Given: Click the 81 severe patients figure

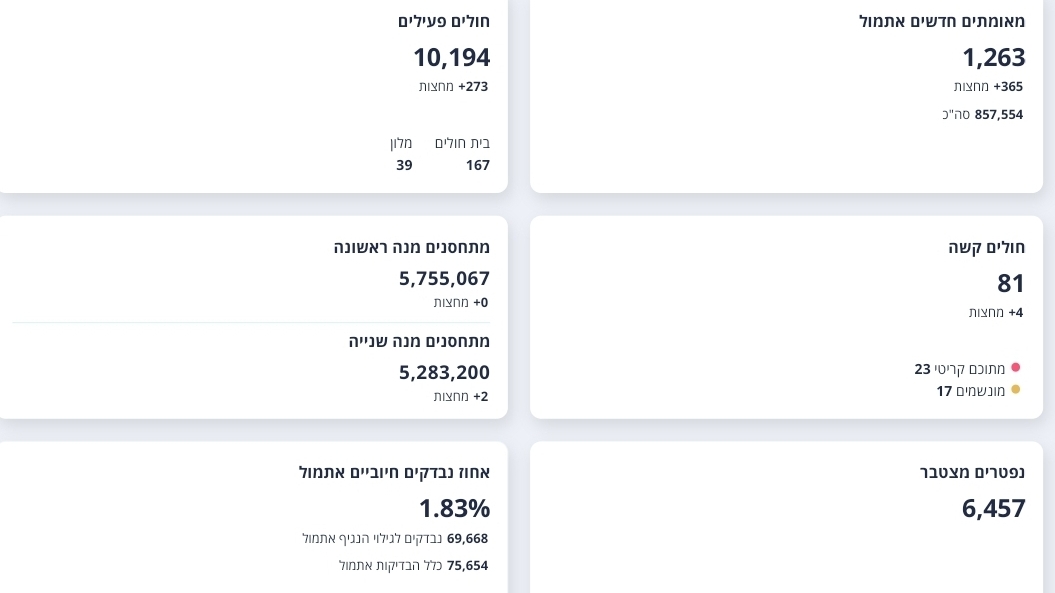Looking at the screenshot, I should pyautogui.click(x=1011, y=283).
